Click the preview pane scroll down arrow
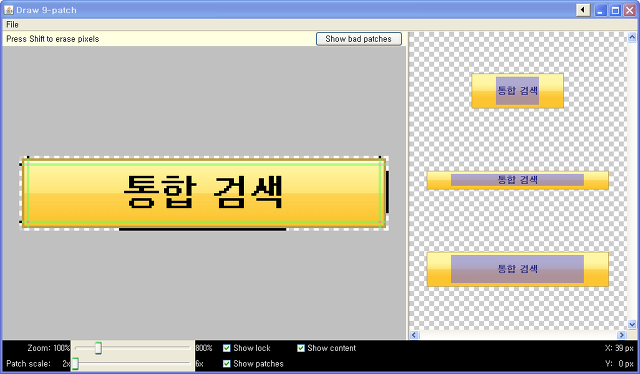This screenshot has width=640, height=374. [632, 325]
